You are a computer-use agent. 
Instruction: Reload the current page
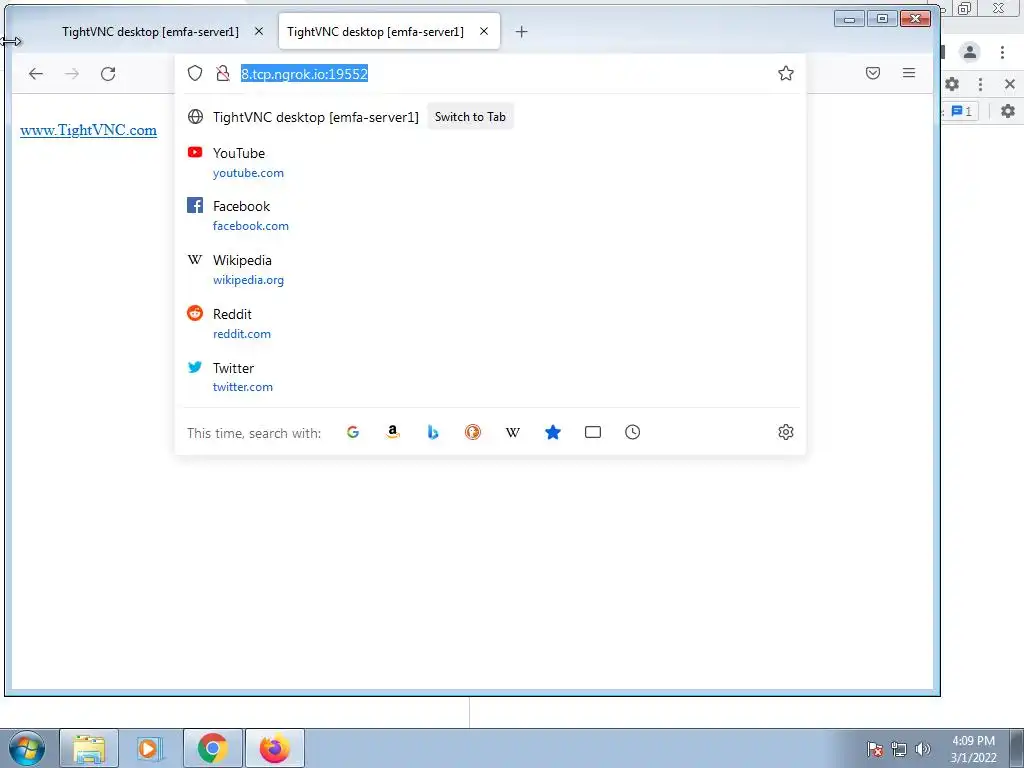pyautogui.click(x=108, y=74)
